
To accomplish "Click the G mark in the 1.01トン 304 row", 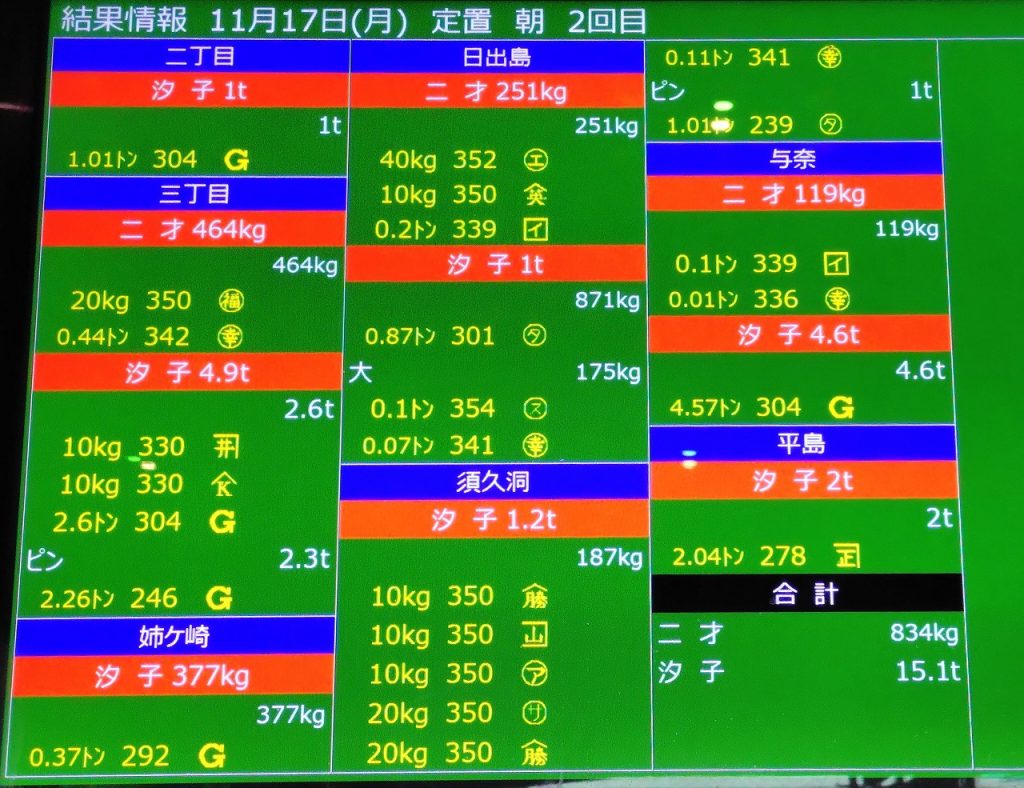I will coord(236,159).
